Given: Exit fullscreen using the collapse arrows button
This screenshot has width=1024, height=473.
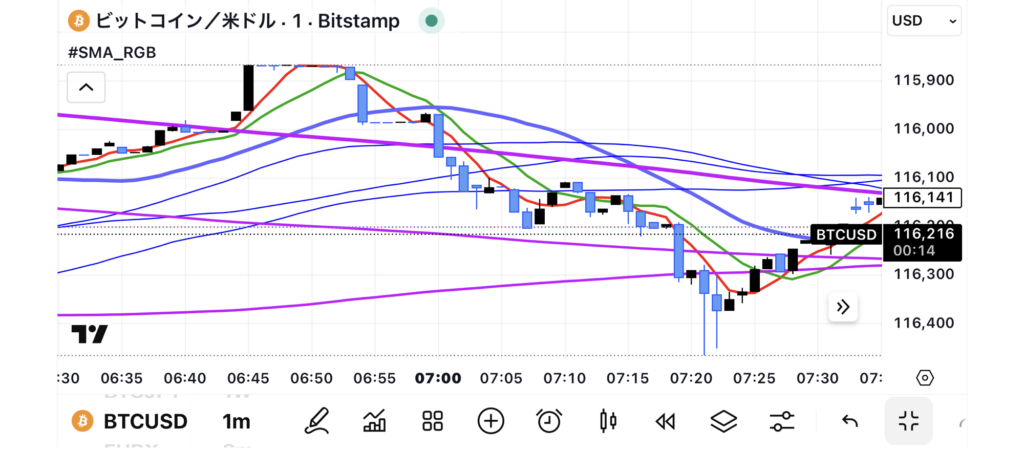Looking at the screenshot, I should click(x=909, y=421).
